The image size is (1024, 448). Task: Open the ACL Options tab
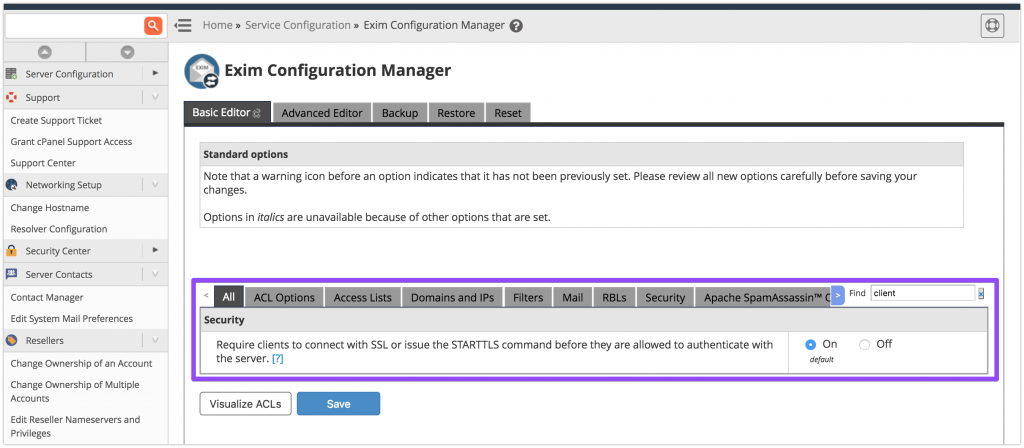284,297
